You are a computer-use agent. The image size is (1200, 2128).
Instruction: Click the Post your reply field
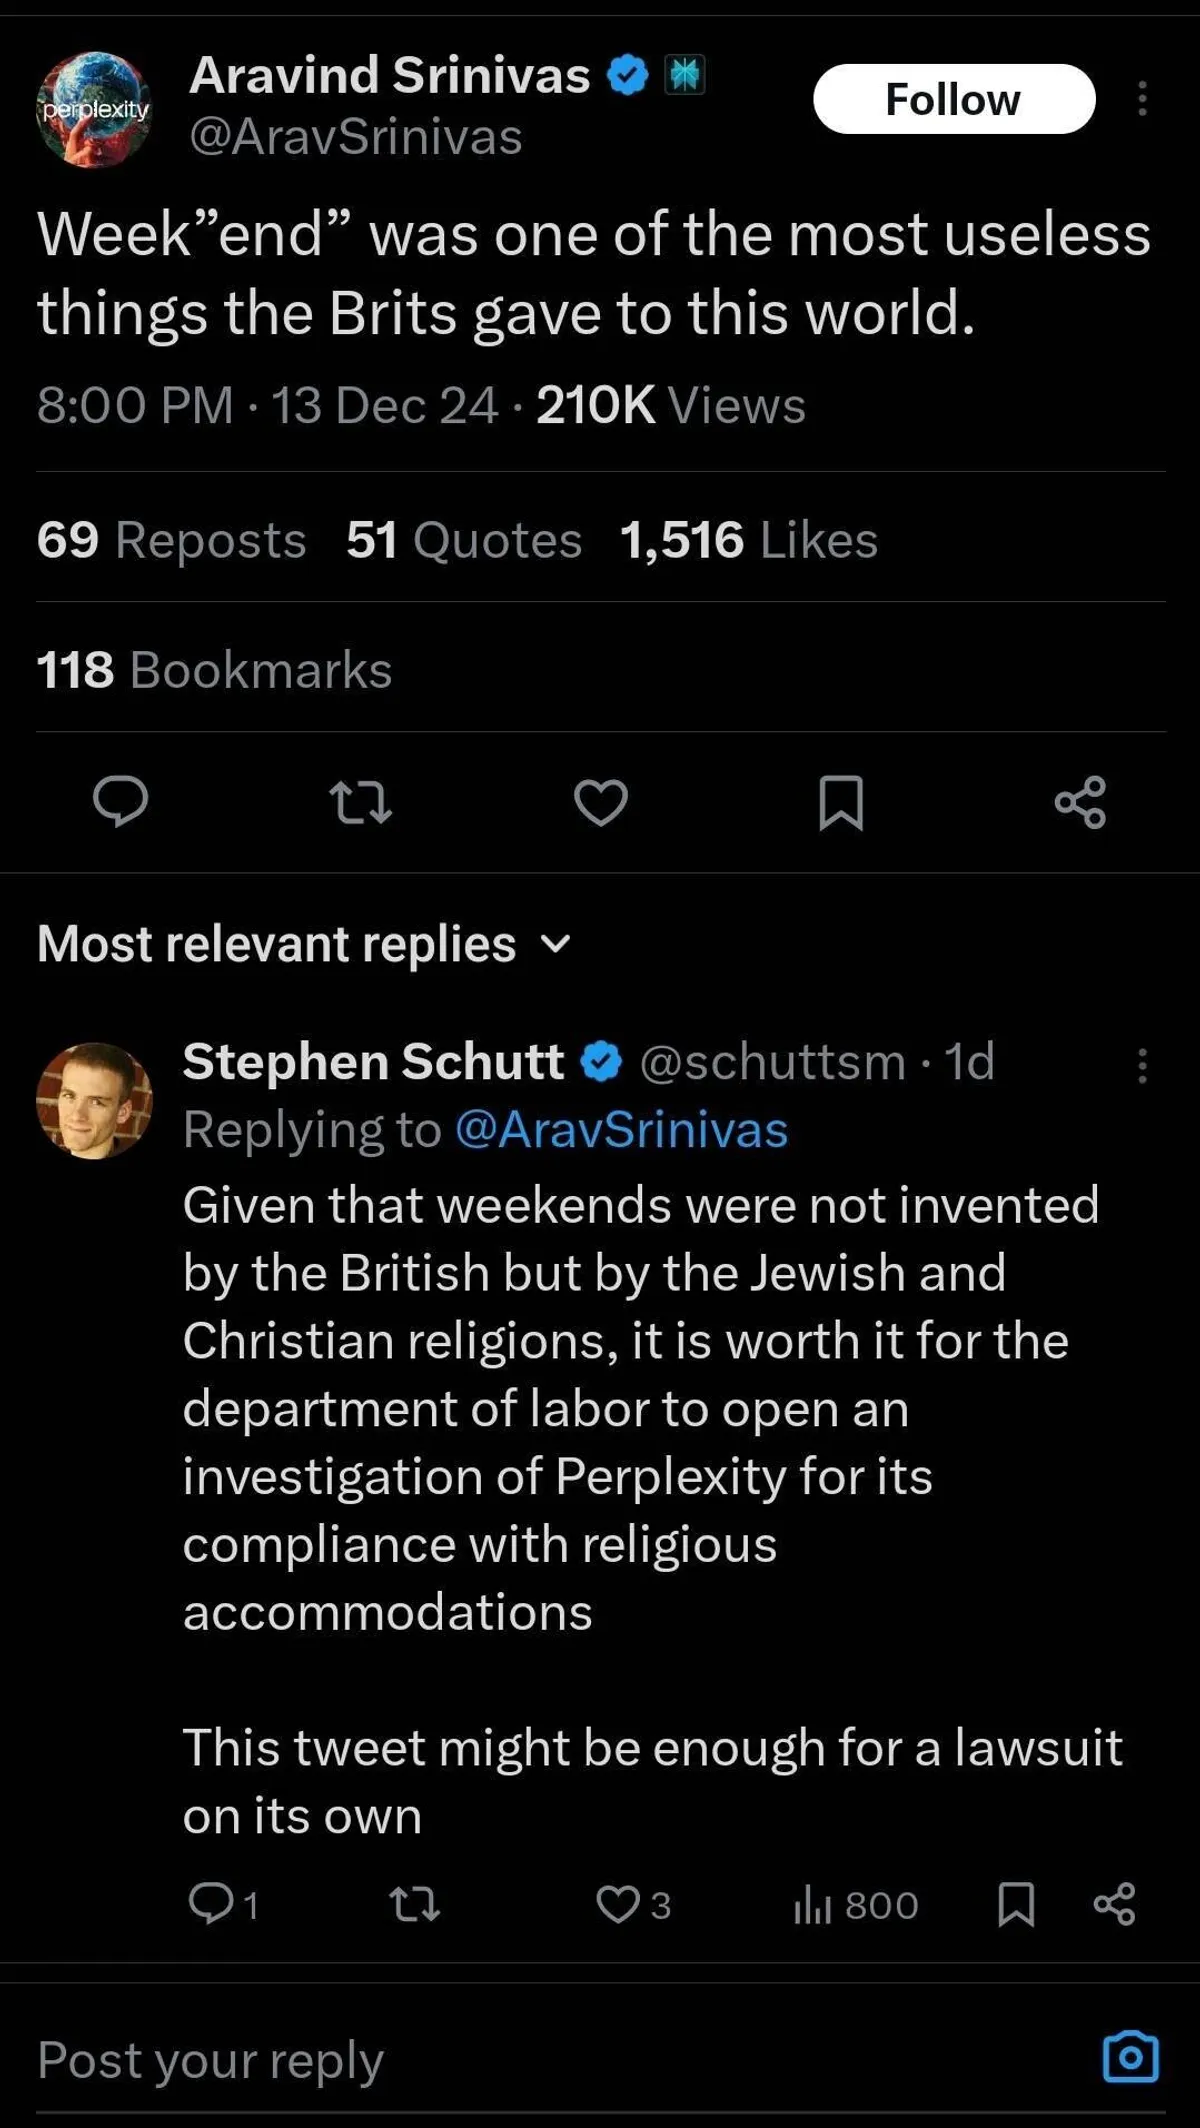point(500,2061)
